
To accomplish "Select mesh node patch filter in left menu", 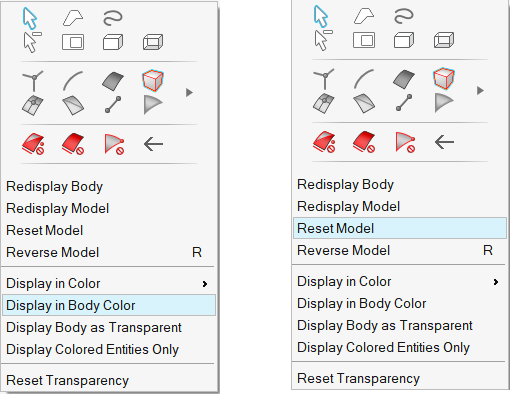I will pos(32,105).
